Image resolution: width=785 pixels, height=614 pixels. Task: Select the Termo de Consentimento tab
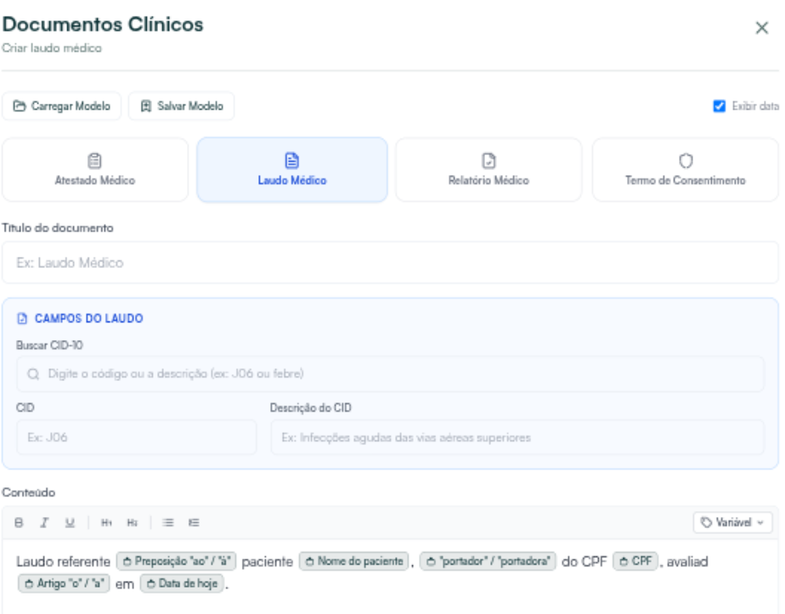click(x=685, y=170)
